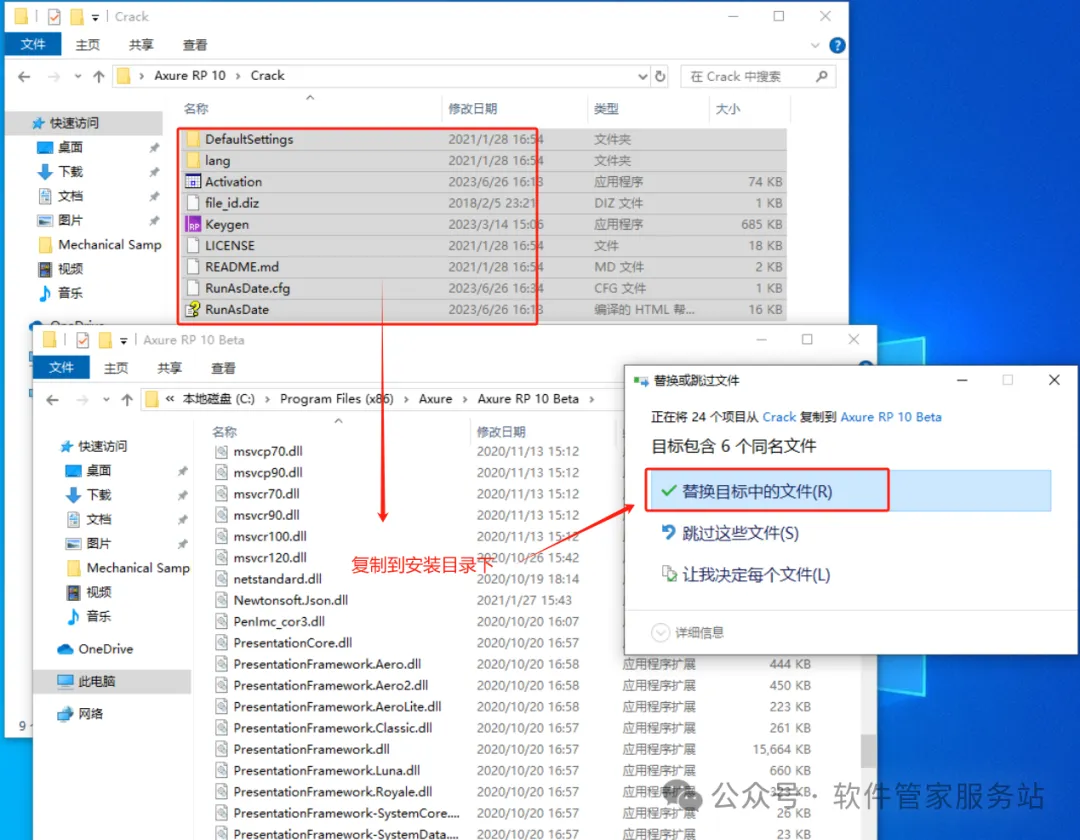Expand address history dropdown in Crack window
This screenshot has height=840, width=1080.
click(x=642, y=76)
